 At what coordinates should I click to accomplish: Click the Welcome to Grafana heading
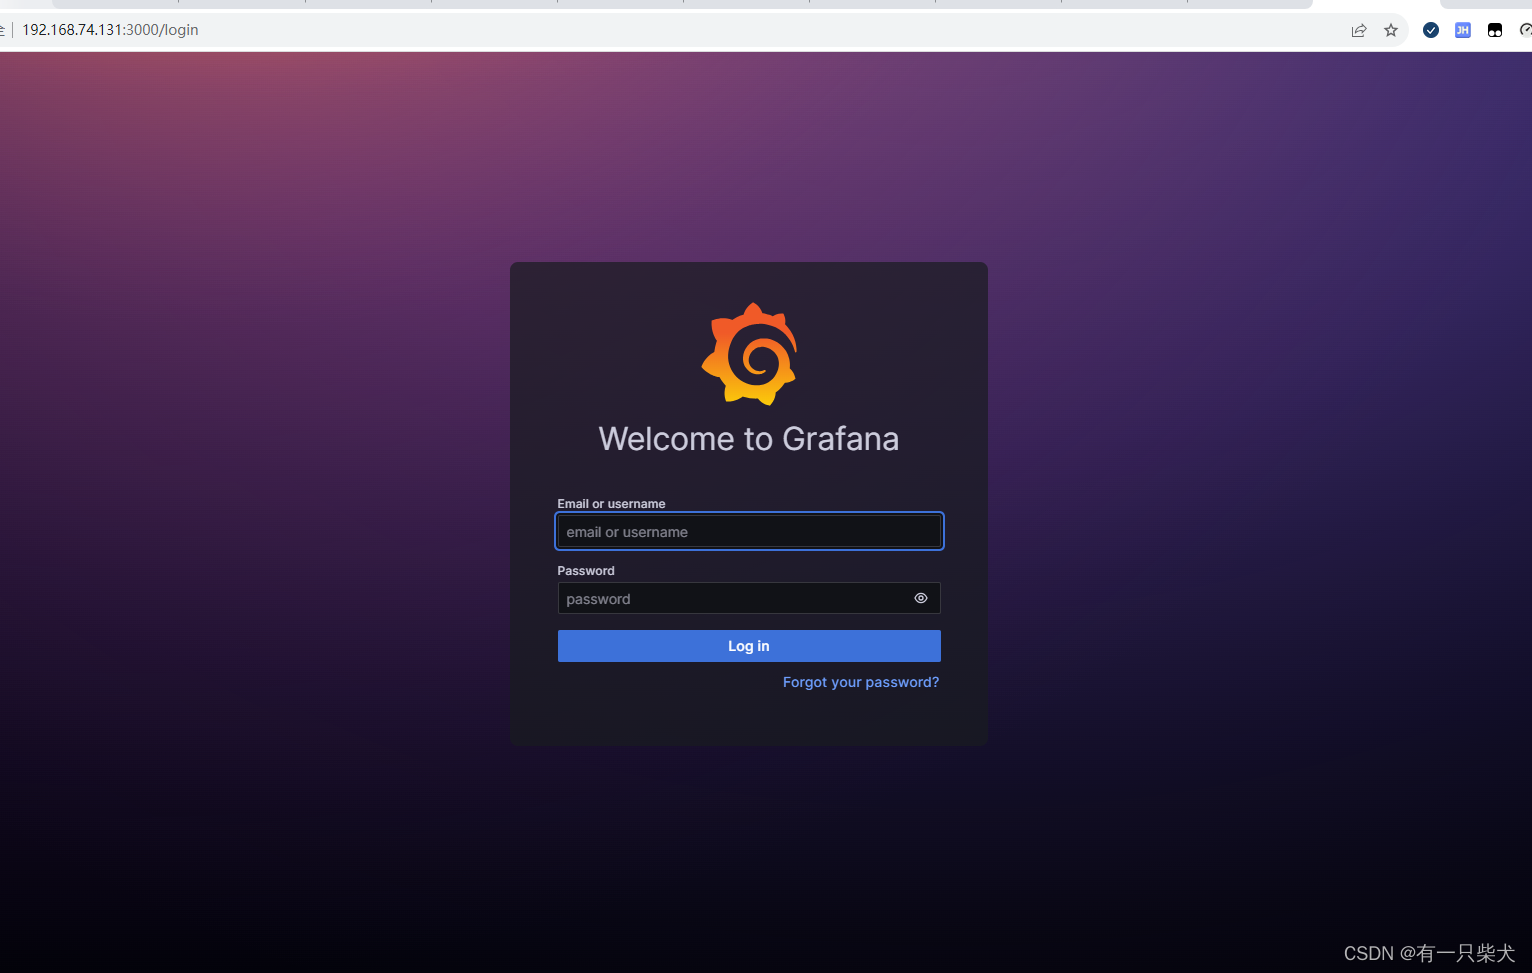748,438
